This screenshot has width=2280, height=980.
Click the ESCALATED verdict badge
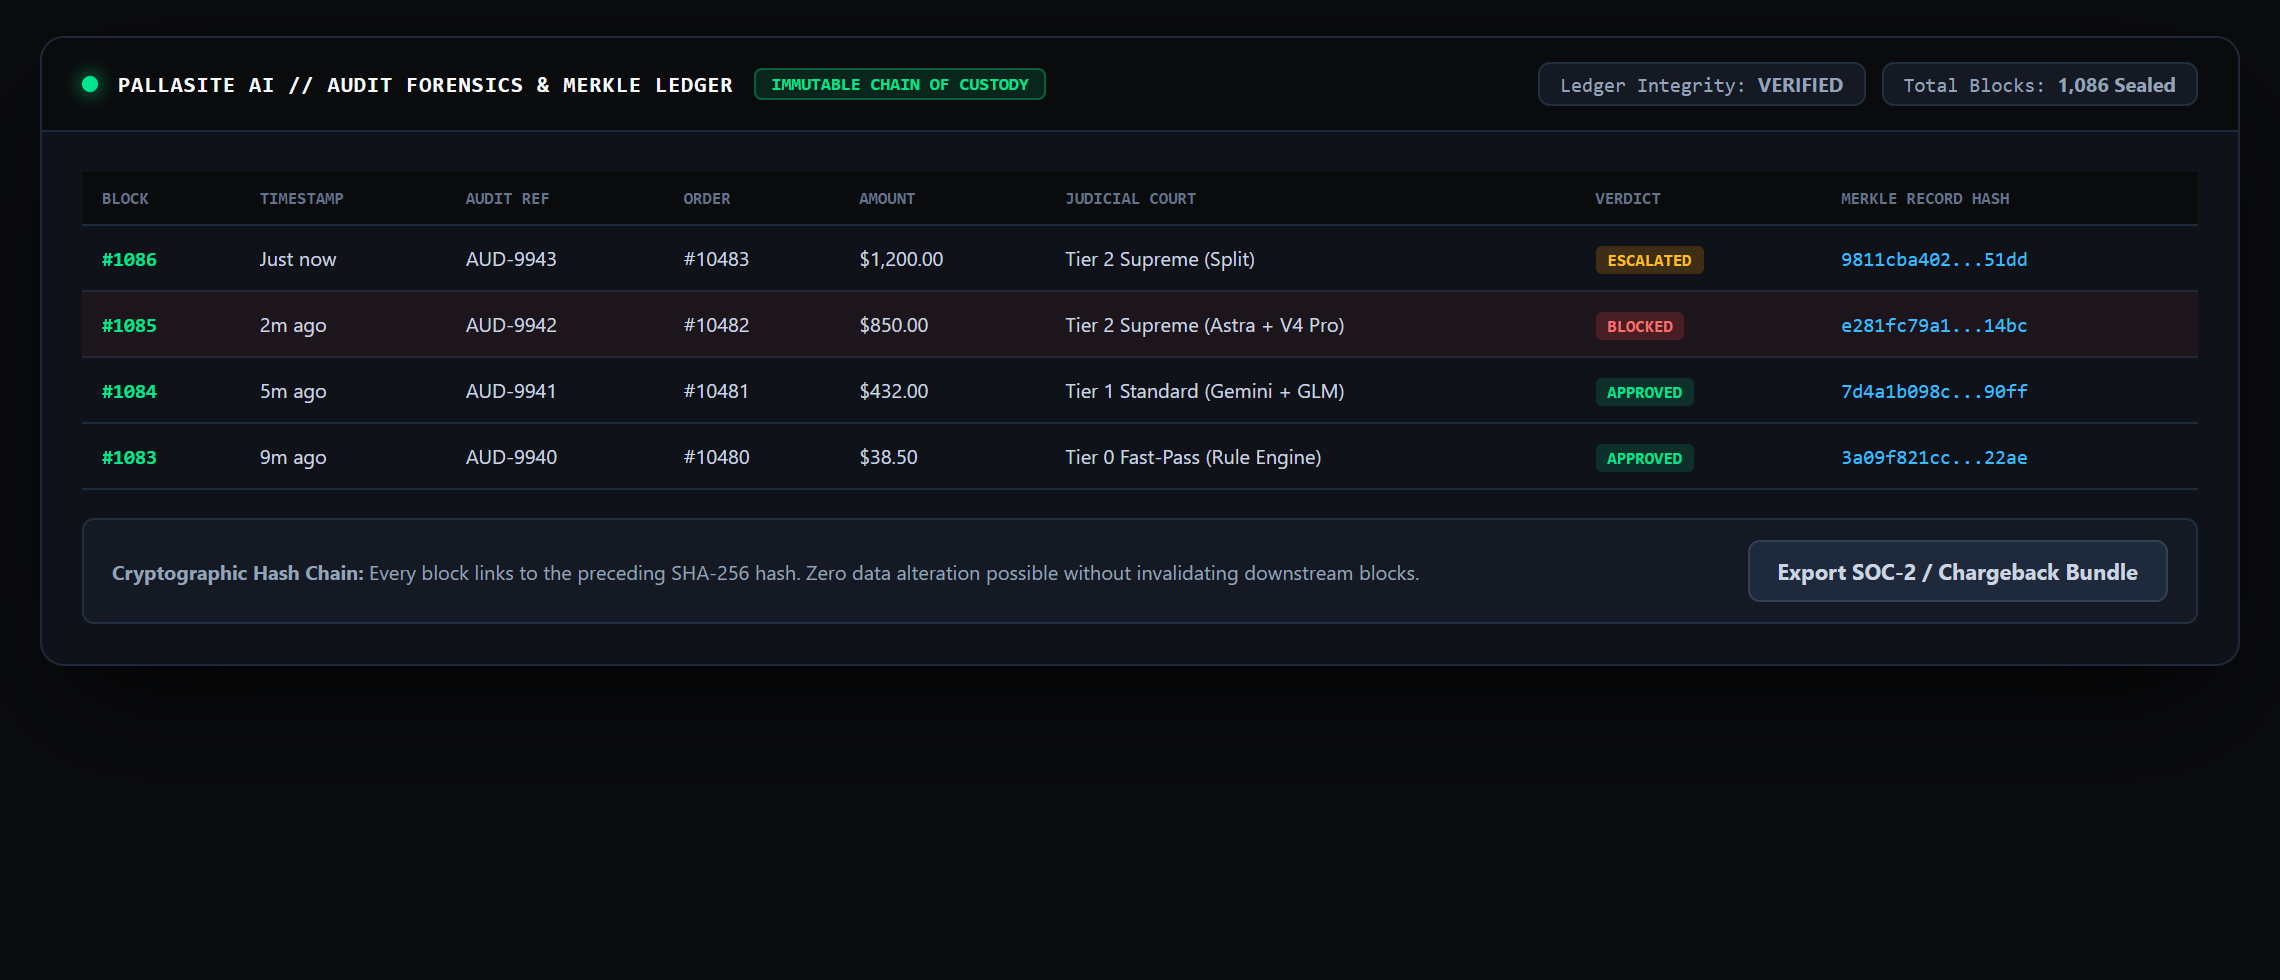1649,260
